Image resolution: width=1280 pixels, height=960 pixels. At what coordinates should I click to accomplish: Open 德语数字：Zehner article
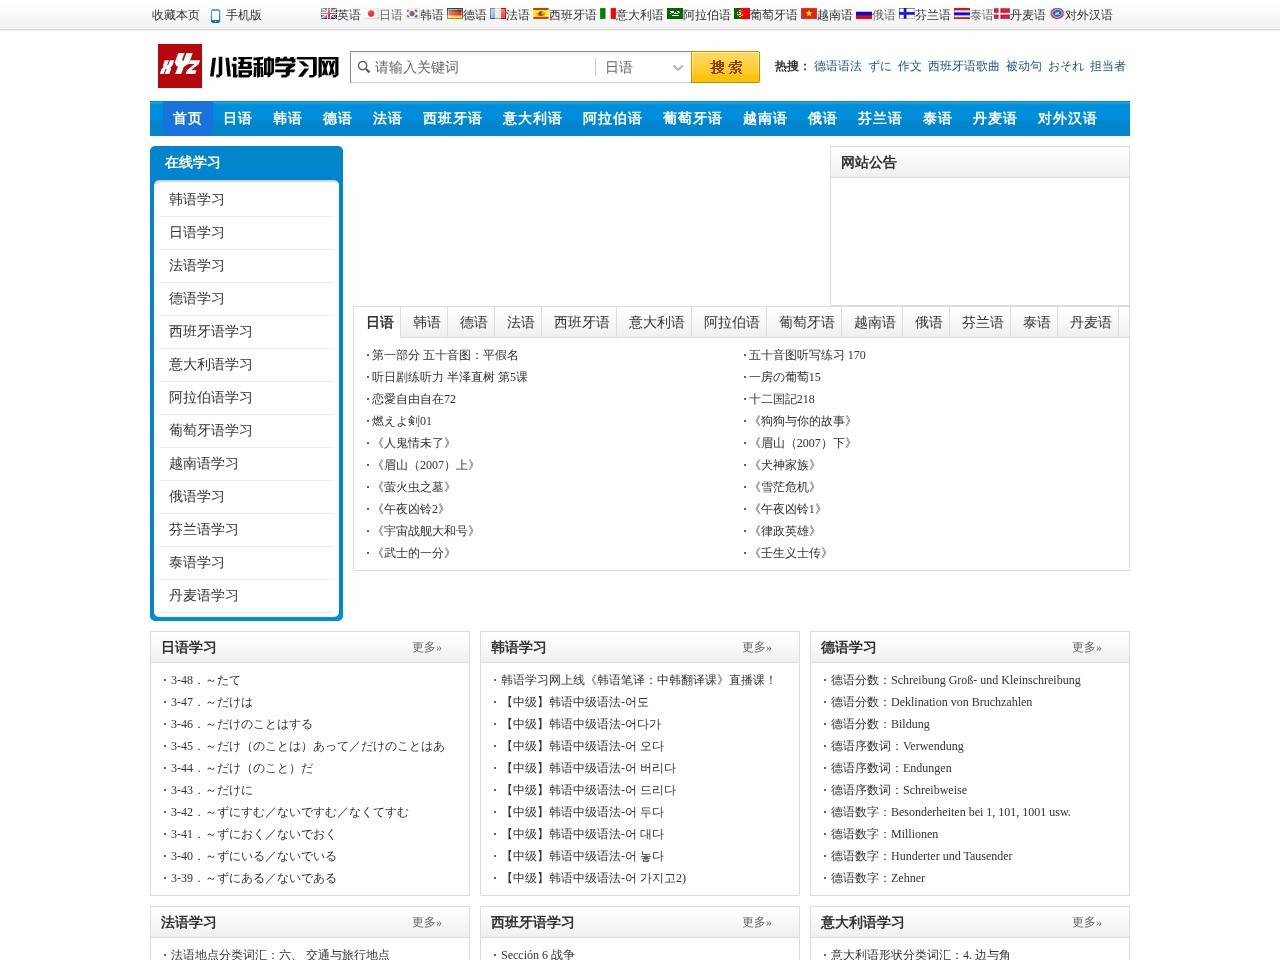878,878
